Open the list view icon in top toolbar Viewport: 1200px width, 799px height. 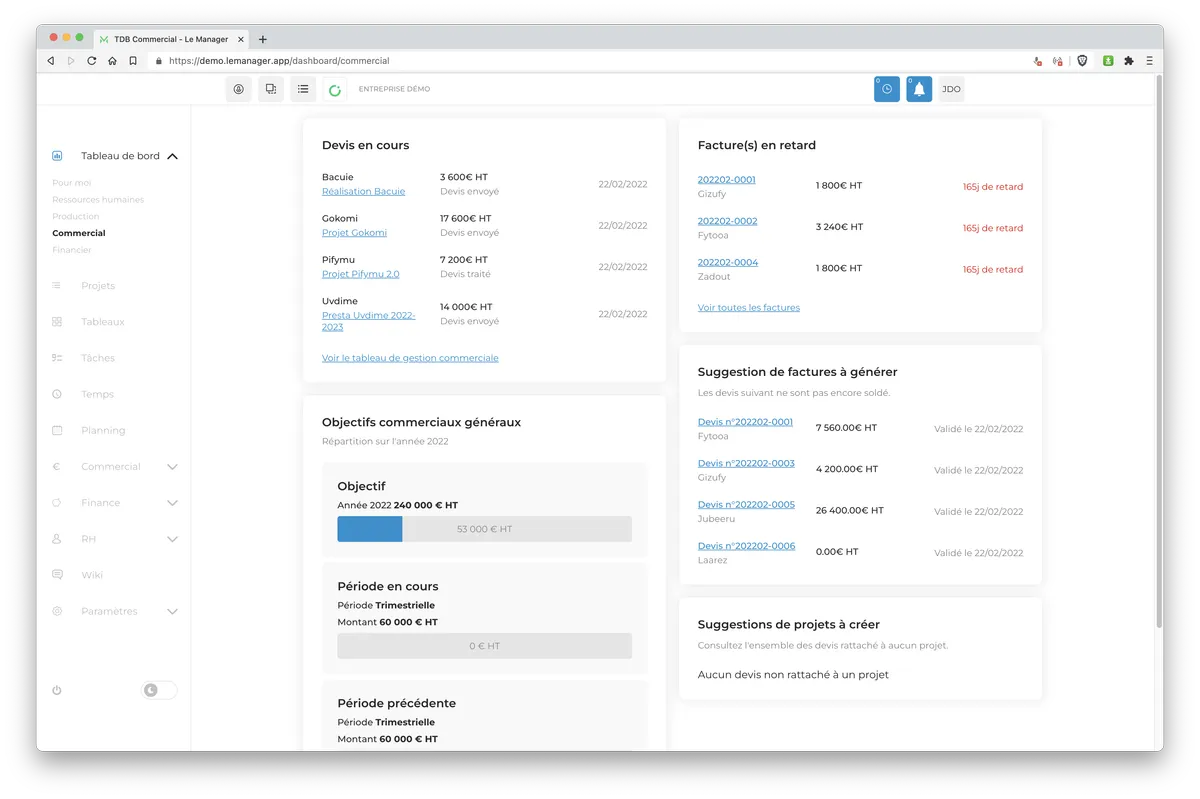tap(303, 89)
